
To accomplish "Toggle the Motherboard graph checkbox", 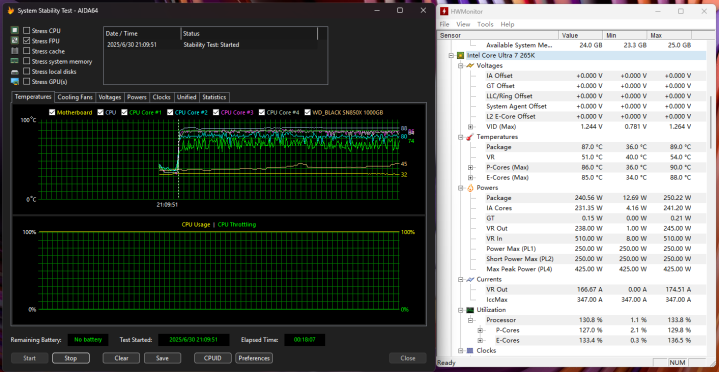I will (x=52, y=112).
